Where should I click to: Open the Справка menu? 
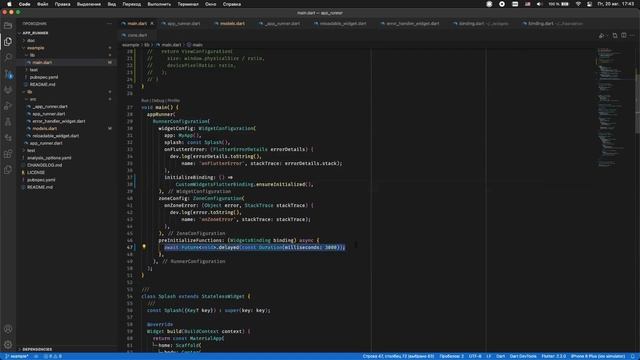tap(232, 4)
